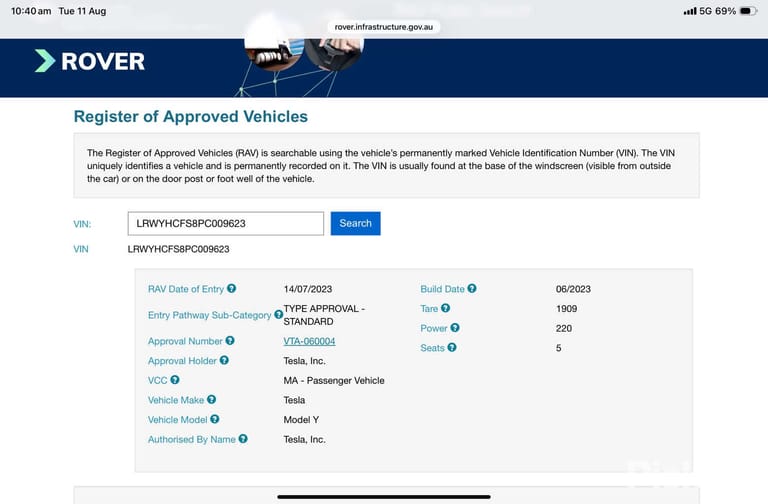Click the Entry Pathway Sub-Category label
Image resolution: width=768 pixels, height=504 pixels.
(x=209, y=315)
